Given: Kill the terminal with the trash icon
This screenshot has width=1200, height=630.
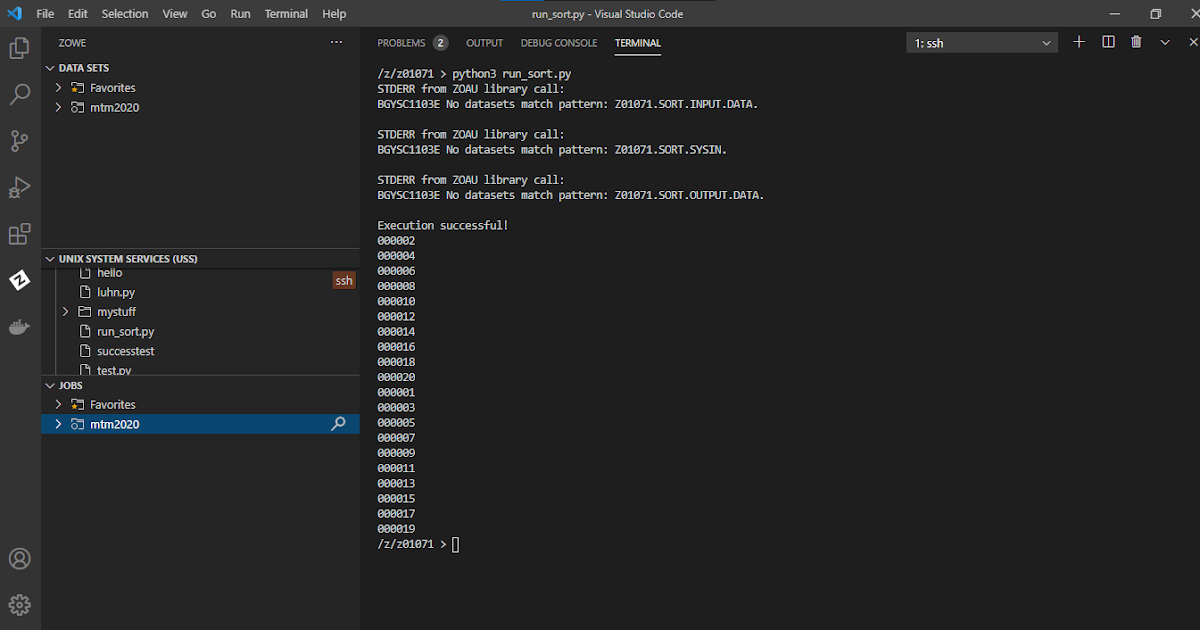Looking at the screenshot, I should coord(1140,42).
